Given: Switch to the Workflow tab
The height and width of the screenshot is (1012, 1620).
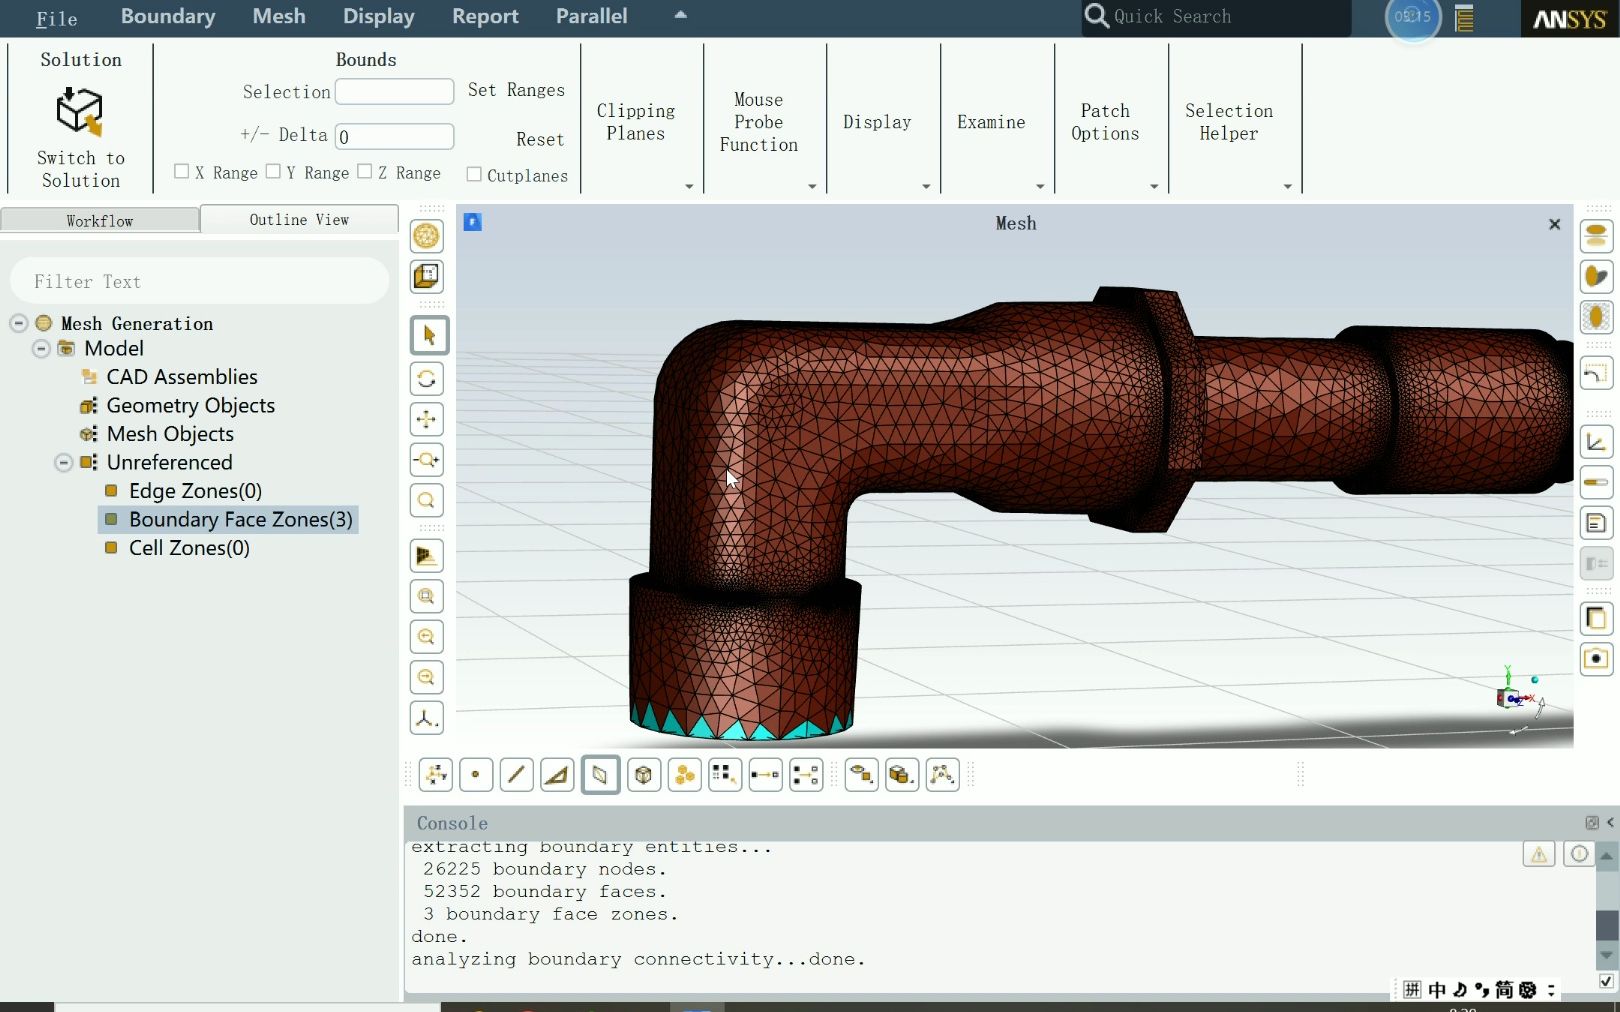Looking at the screenshot, I should click(x=100, y=220).
